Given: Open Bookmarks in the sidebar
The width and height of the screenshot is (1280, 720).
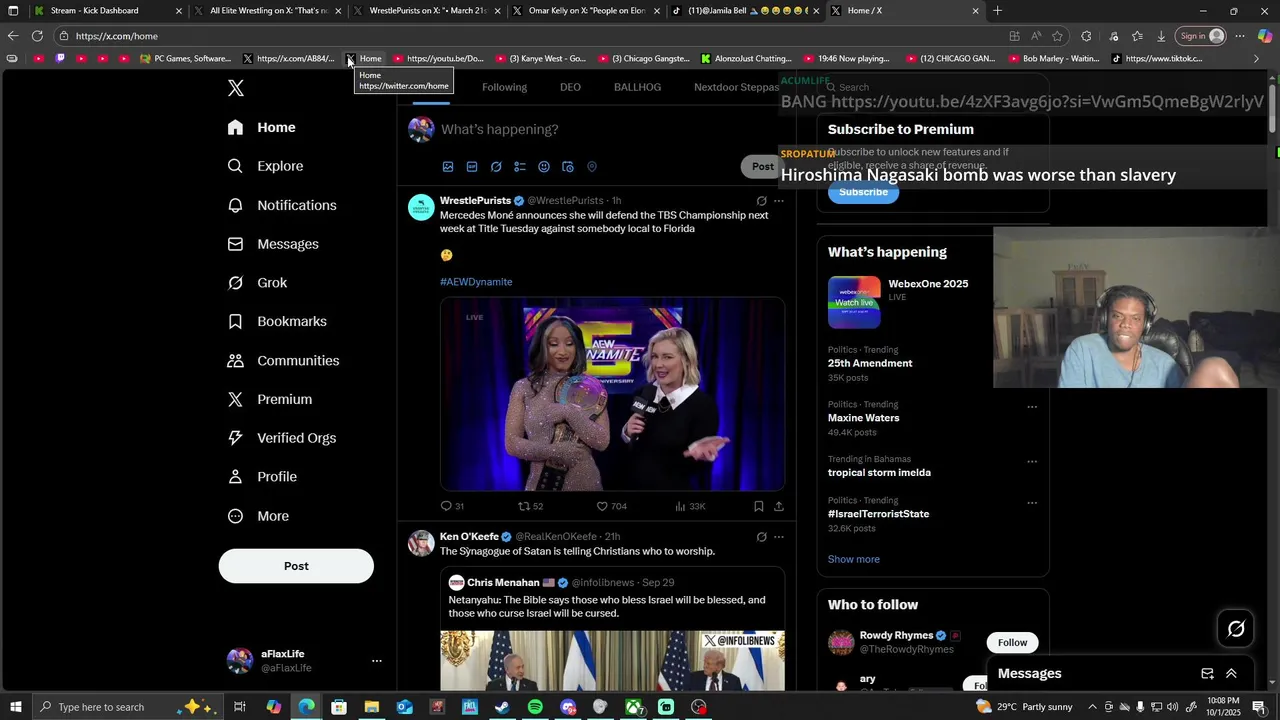Looking at the screenshot, I should (x=277, y=321).
